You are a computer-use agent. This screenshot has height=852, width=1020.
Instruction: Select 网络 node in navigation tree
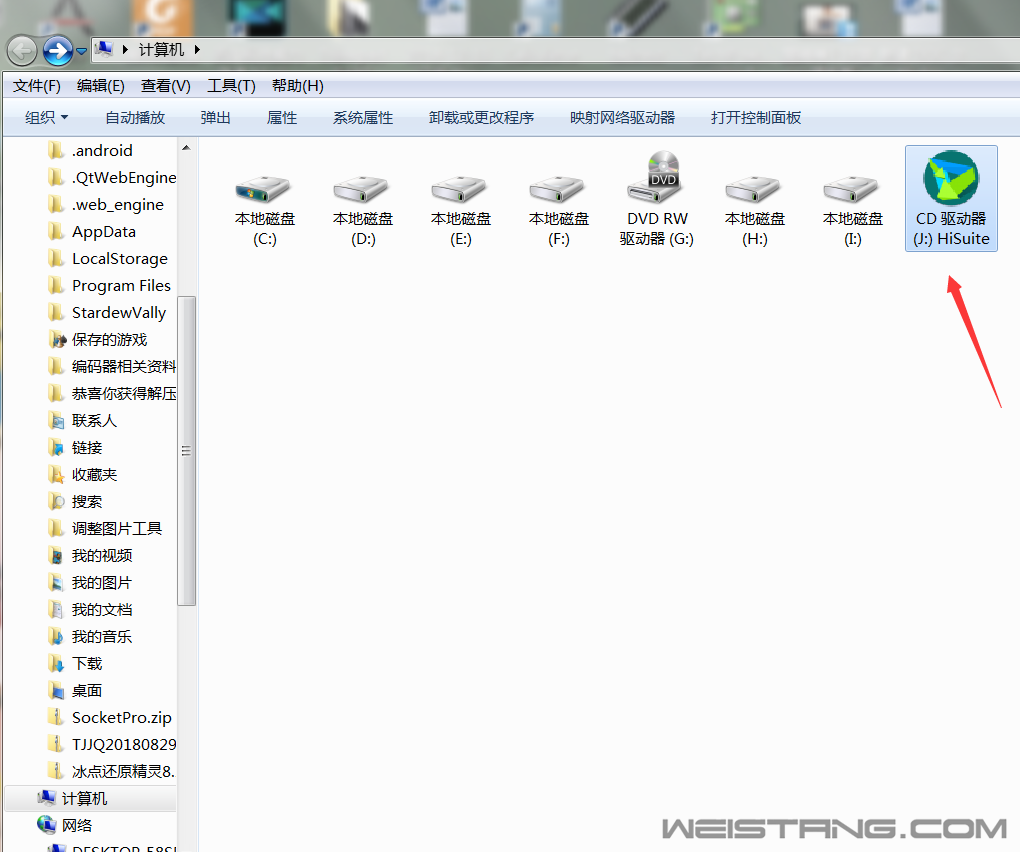coord(65,825)
